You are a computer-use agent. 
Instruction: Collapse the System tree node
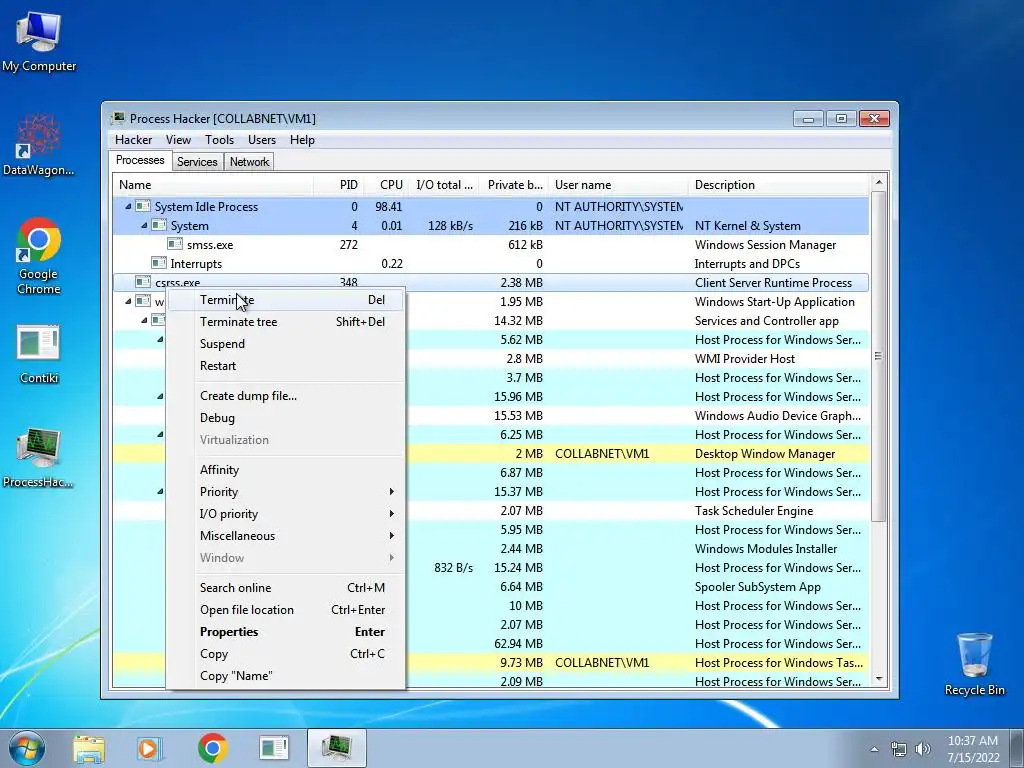click(x=144, y=225)
